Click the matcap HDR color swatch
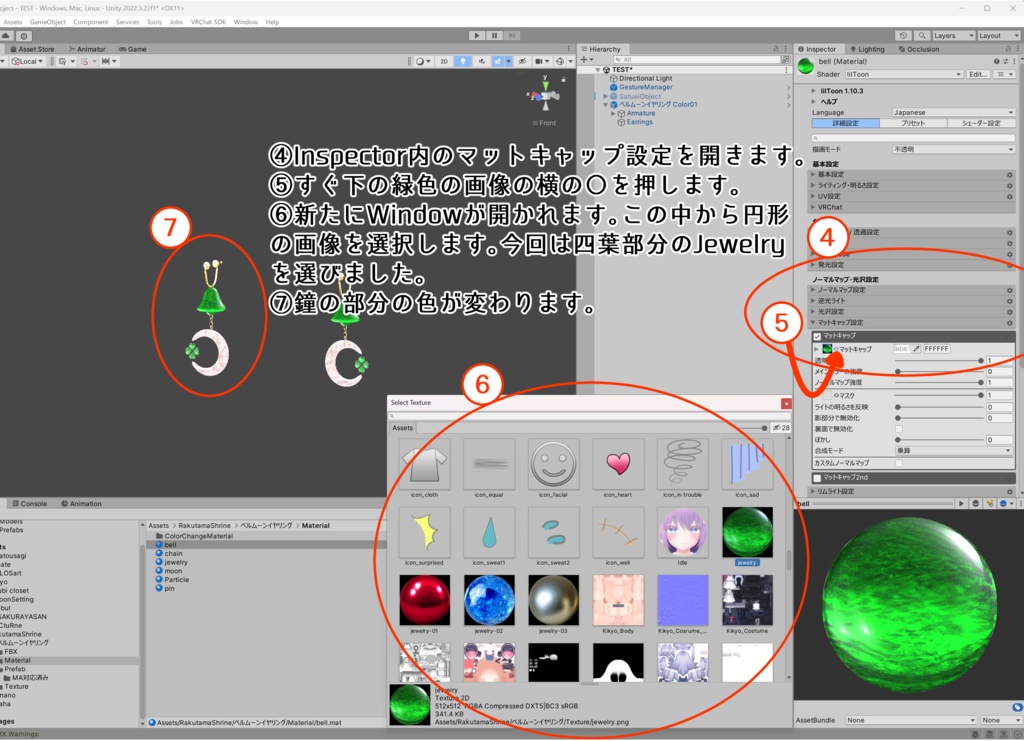1024x741 pixels. tap(902, 349)
